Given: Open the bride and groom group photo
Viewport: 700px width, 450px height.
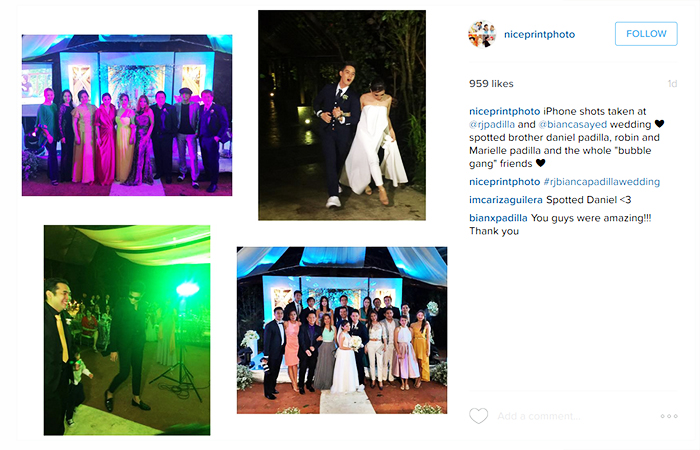Looking at the screenshot, I should pos(342,330).
